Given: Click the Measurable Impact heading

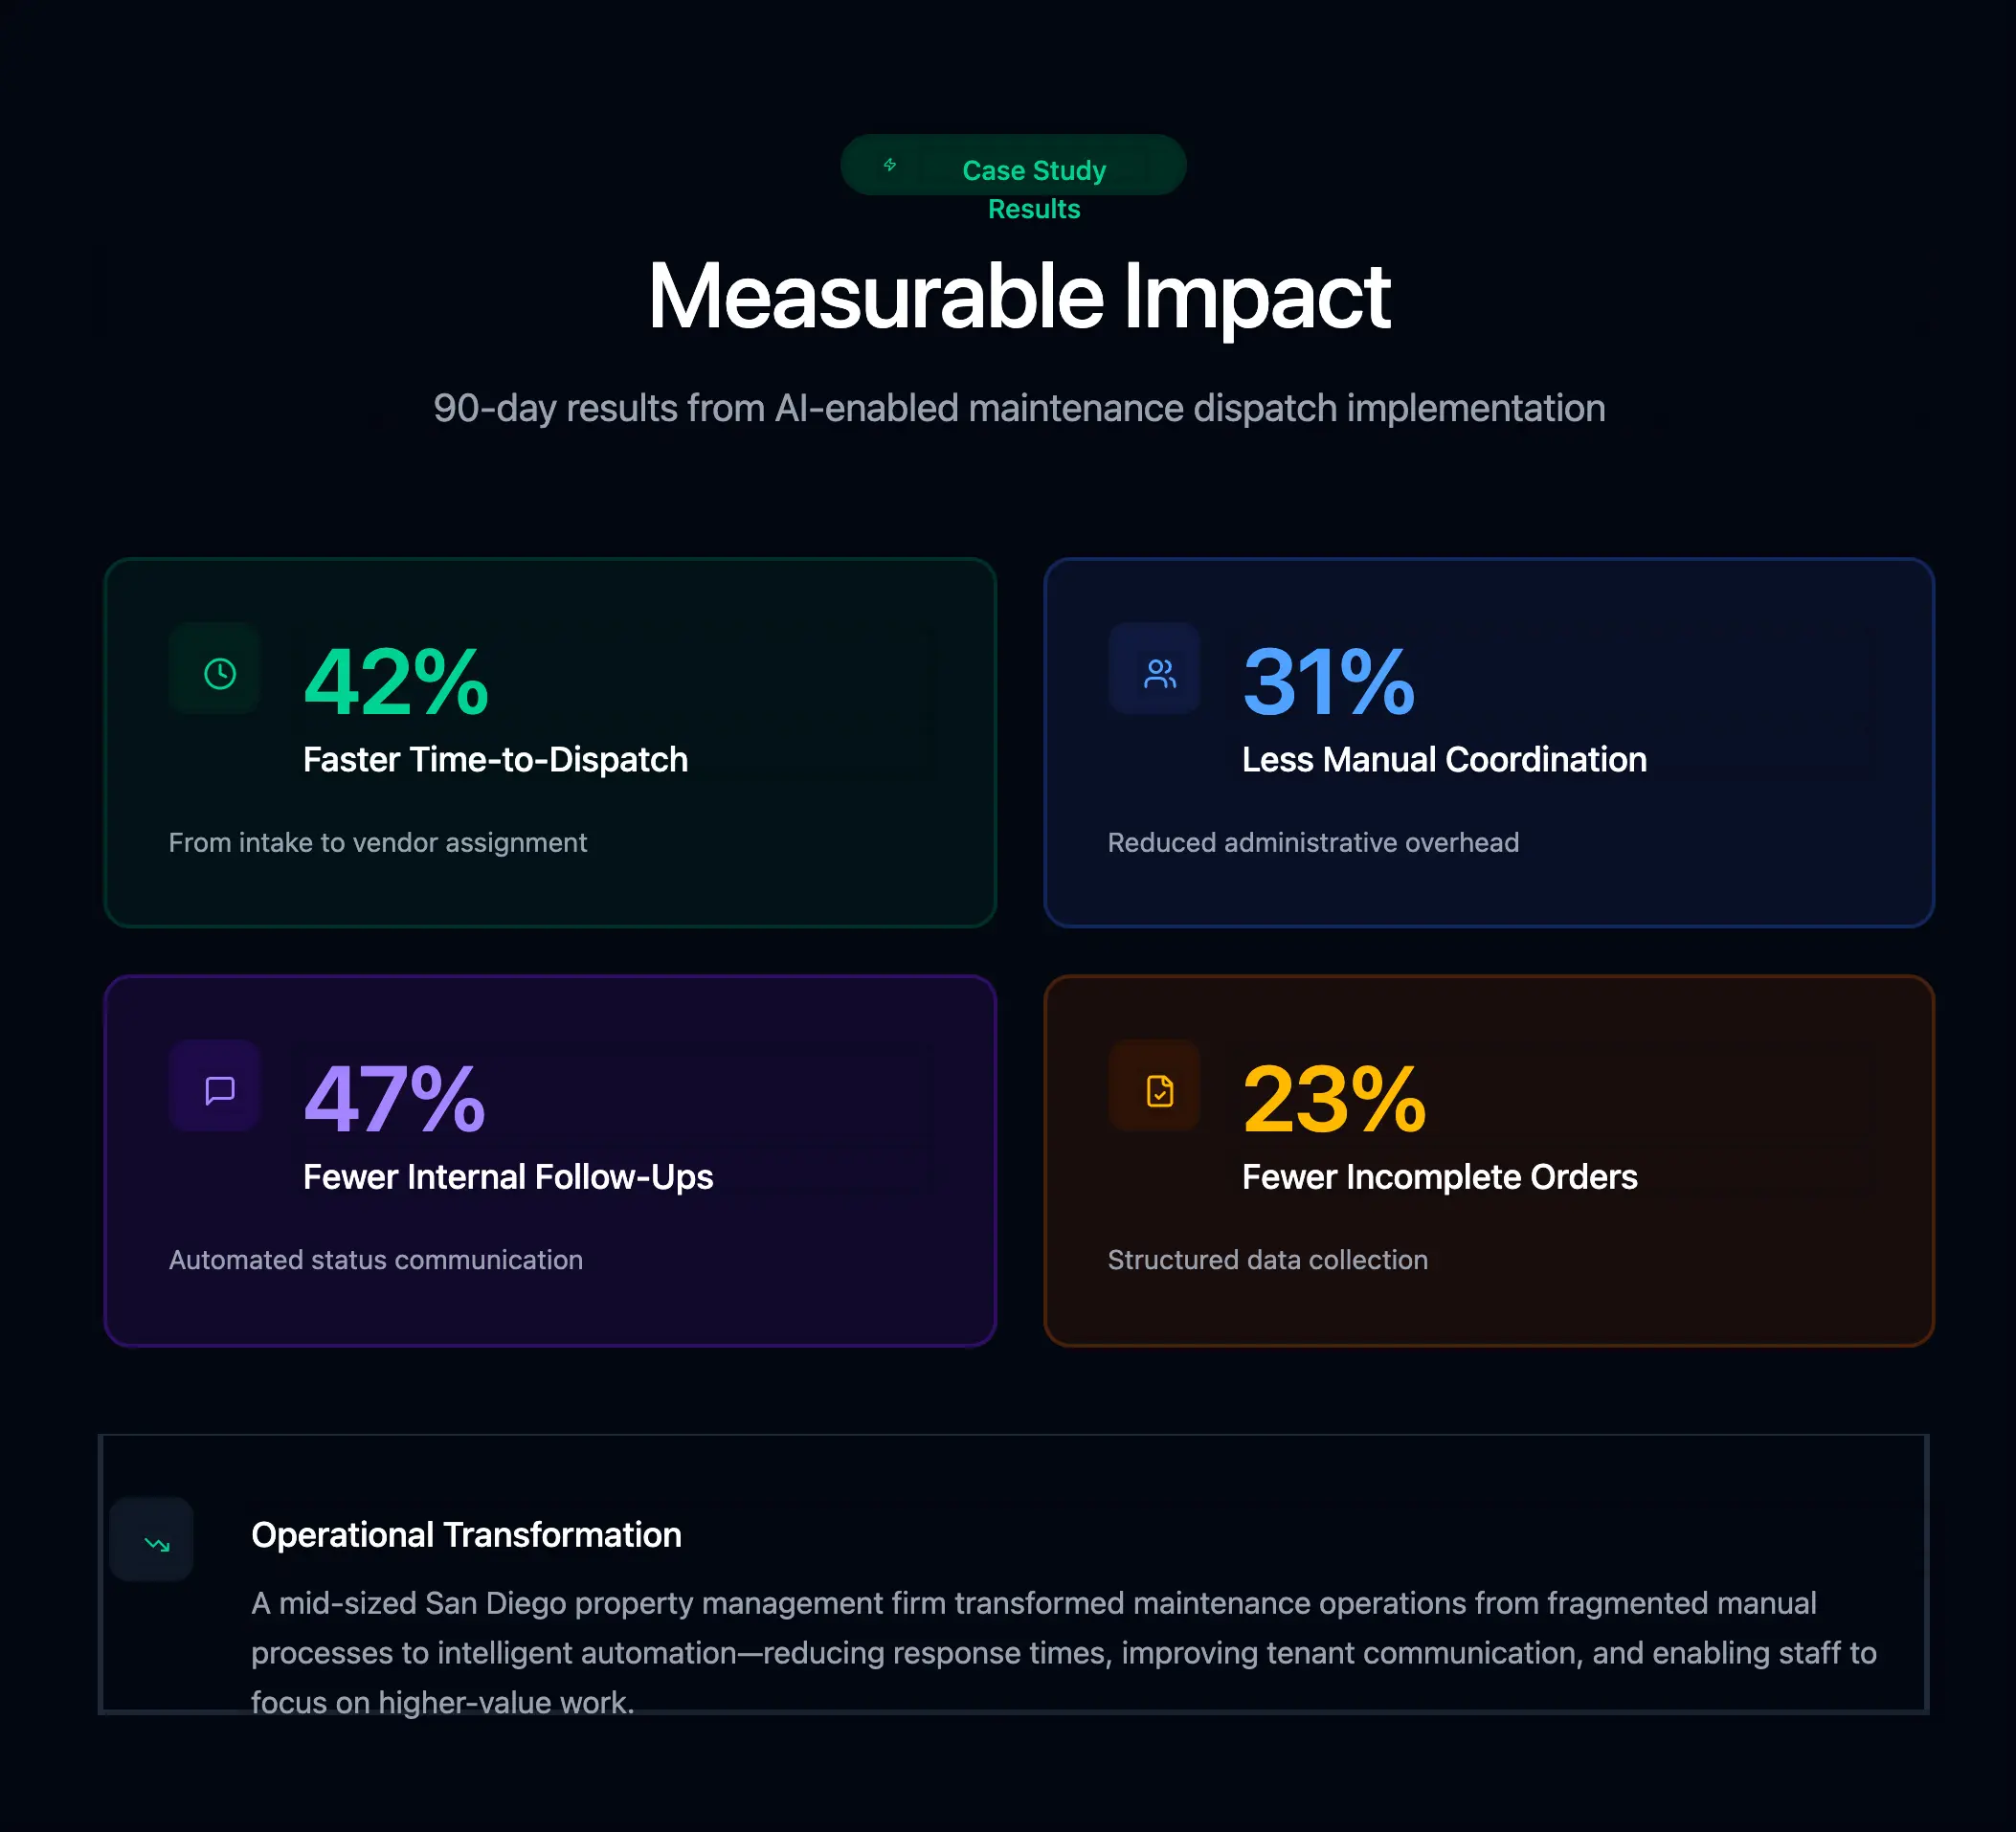Looking at the screenshot, I should coord(1018,297).
